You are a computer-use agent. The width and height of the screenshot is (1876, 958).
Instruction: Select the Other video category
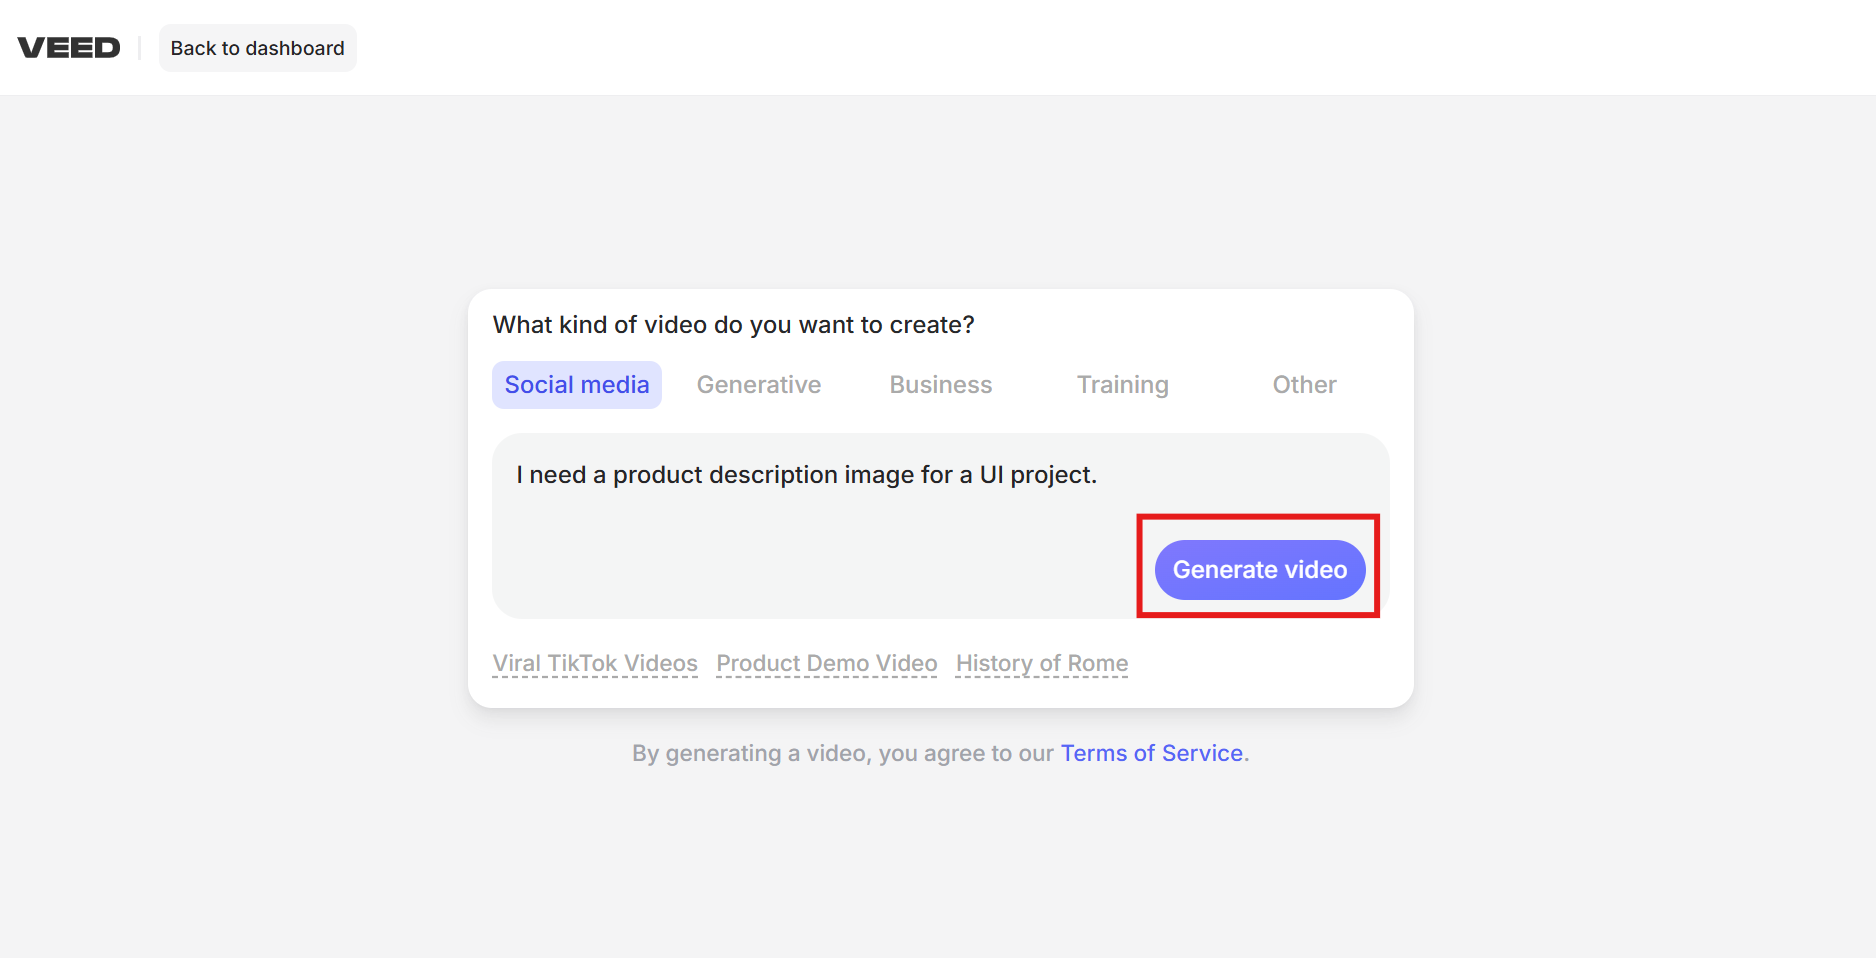(1303, 384)
